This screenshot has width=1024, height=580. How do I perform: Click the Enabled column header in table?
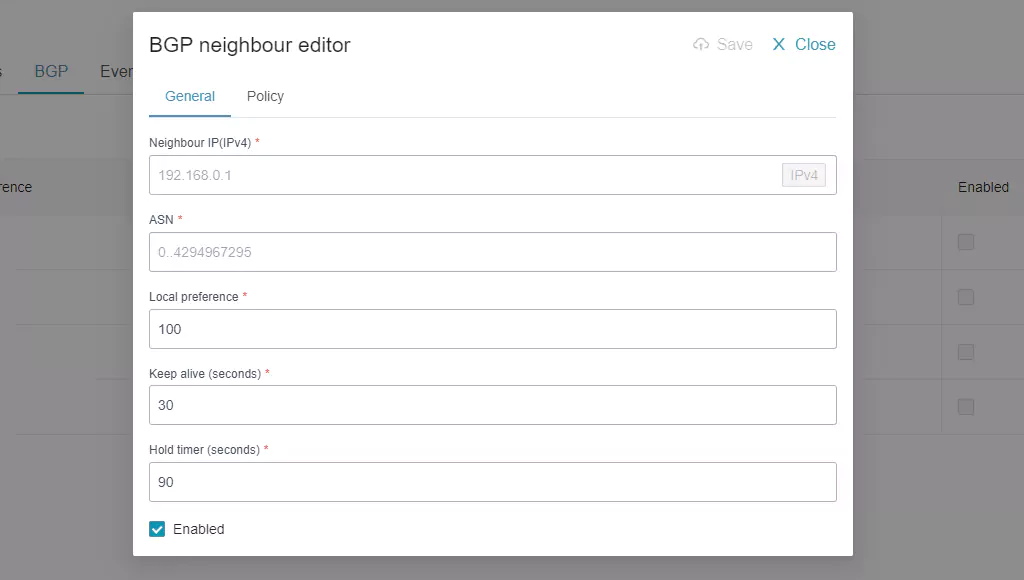[982, 187]
